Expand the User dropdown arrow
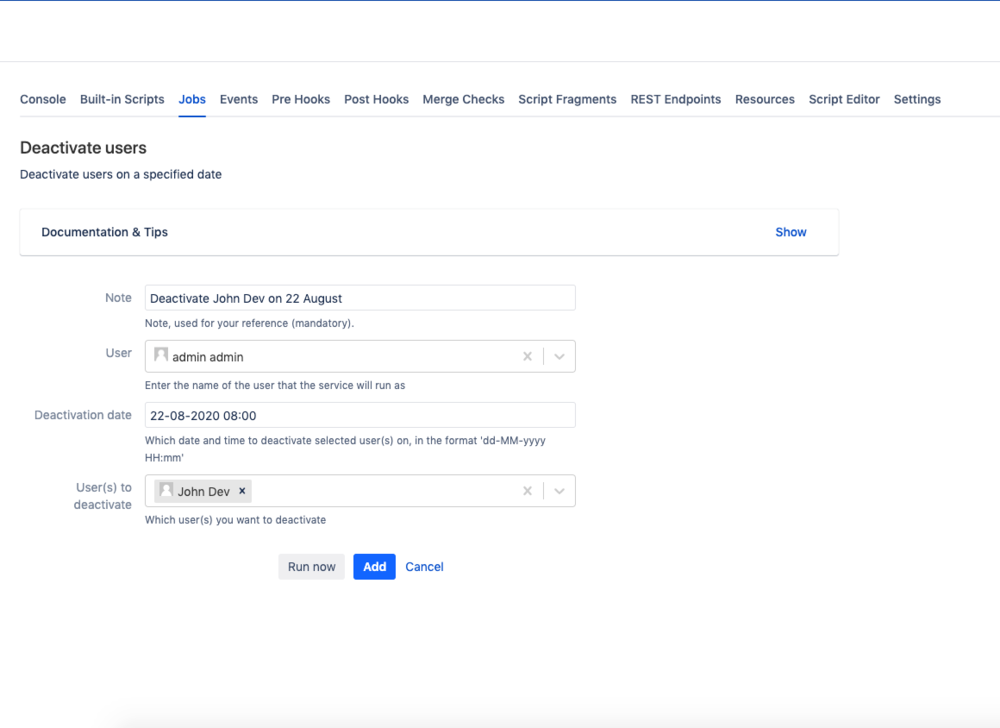This screenshot has width=1000, height=728. (559, 356)
